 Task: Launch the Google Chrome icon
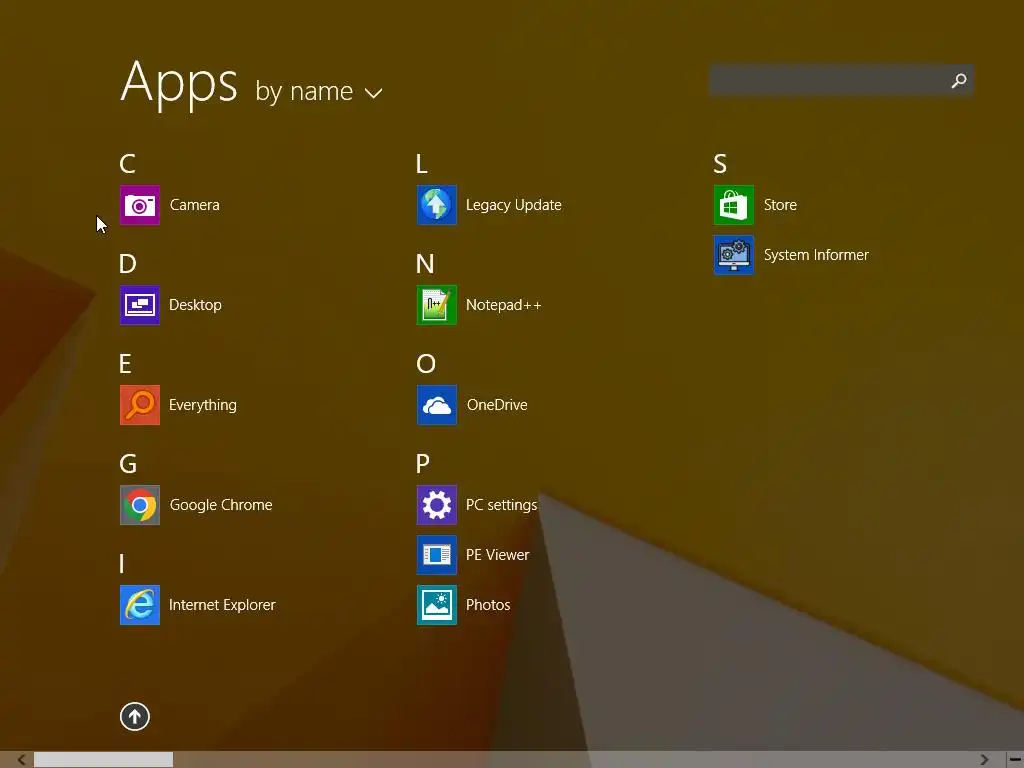pos(140,505)
